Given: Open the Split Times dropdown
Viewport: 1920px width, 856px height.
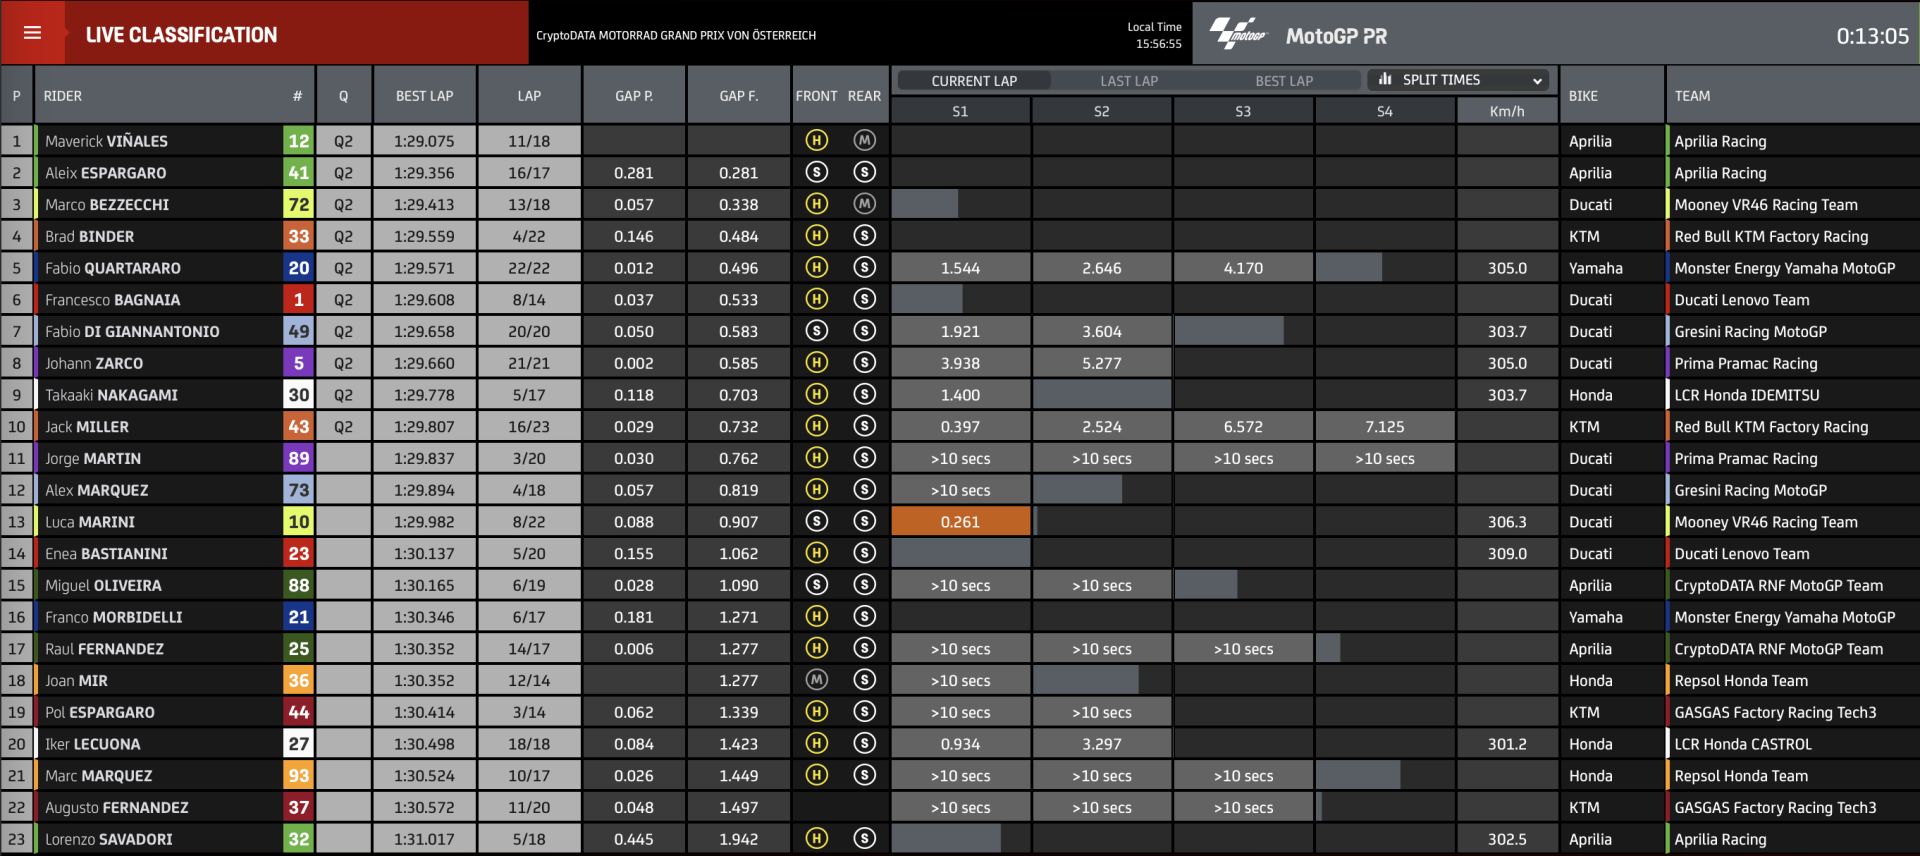Looking at the screenshot, I should [x=1460, y=80].
